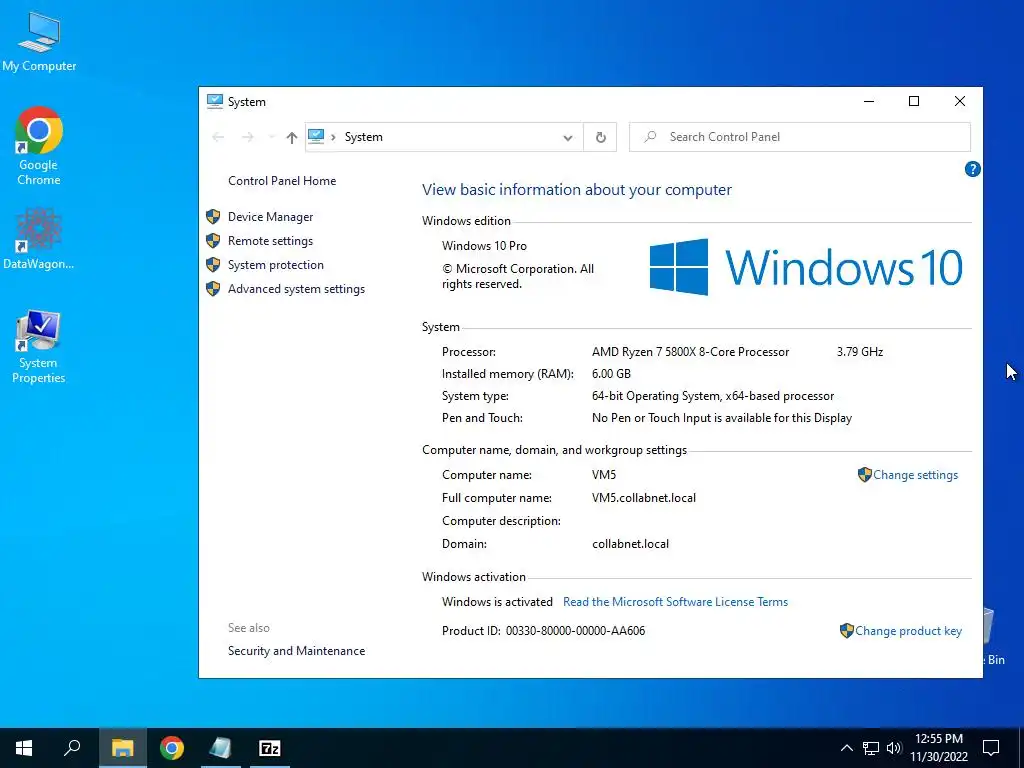Click the 6.00 GB installed memory value

[611, 374]
